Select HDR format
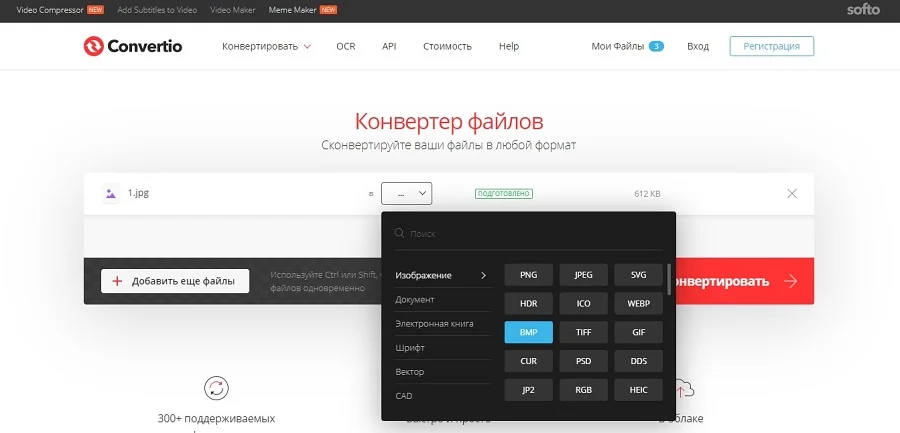 pos(529,303)
